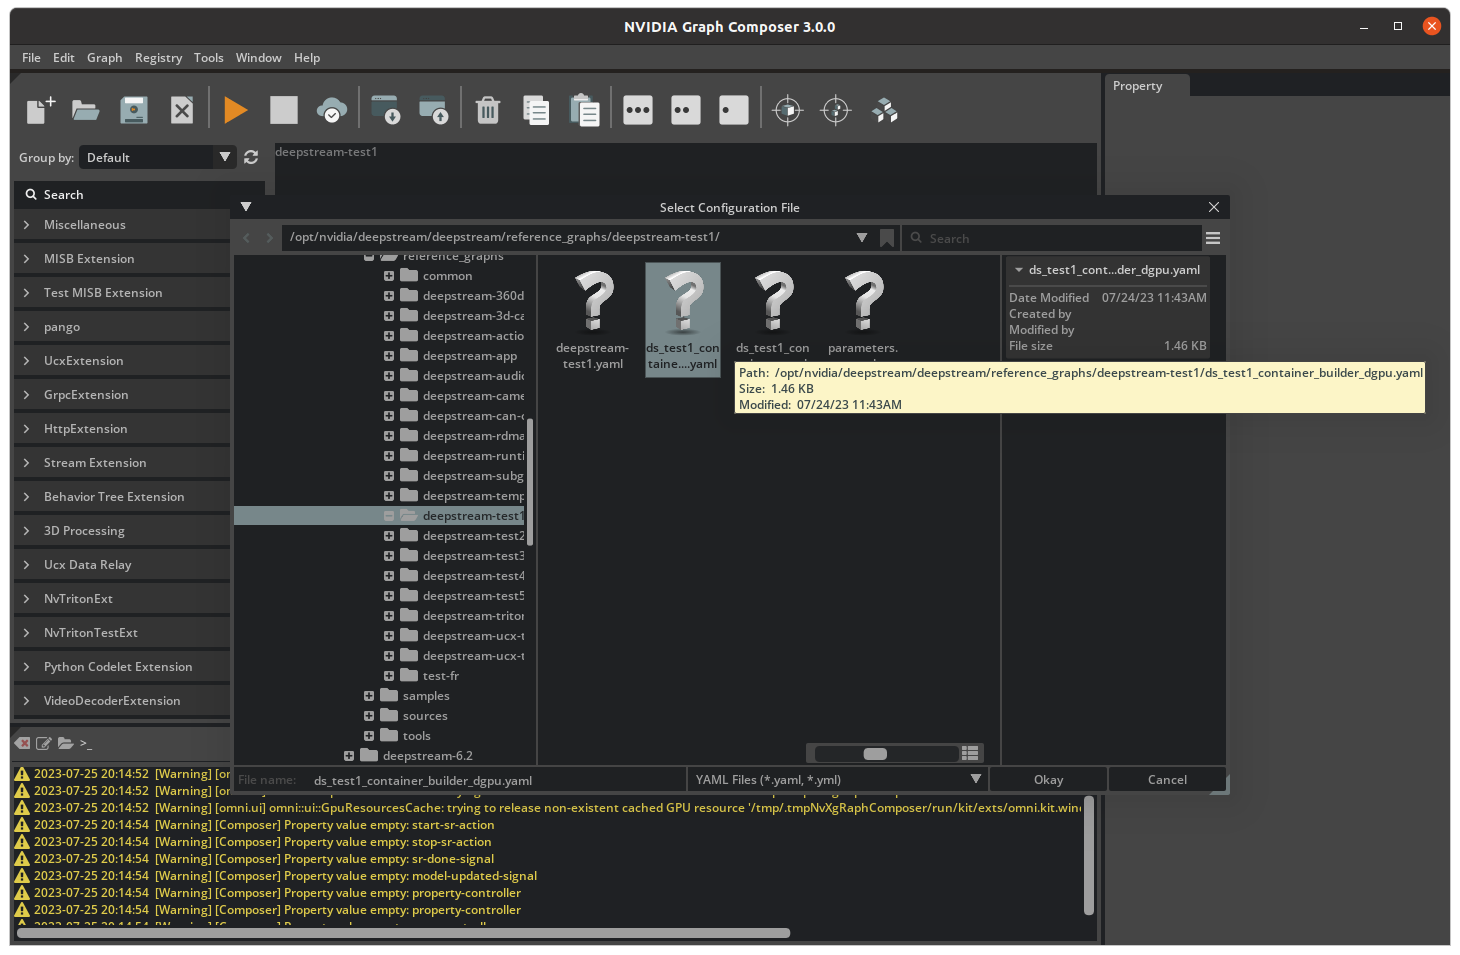Click the window upload arrow toolbar icon
Screen dimensions: 1460x955
tap(433, 110)
